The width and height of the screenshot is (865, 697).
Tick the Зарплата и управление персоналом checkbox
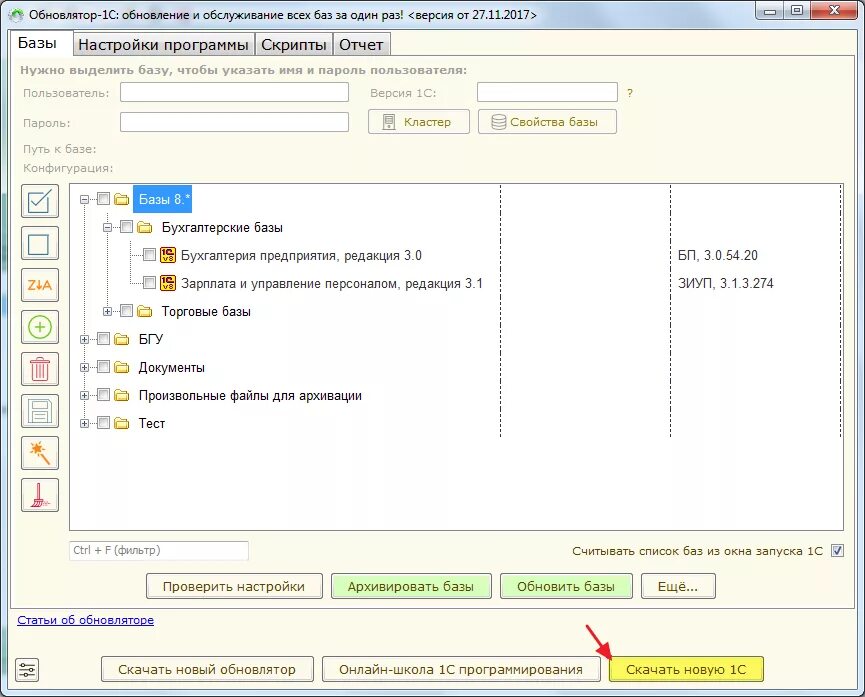[x=149, y=283]
